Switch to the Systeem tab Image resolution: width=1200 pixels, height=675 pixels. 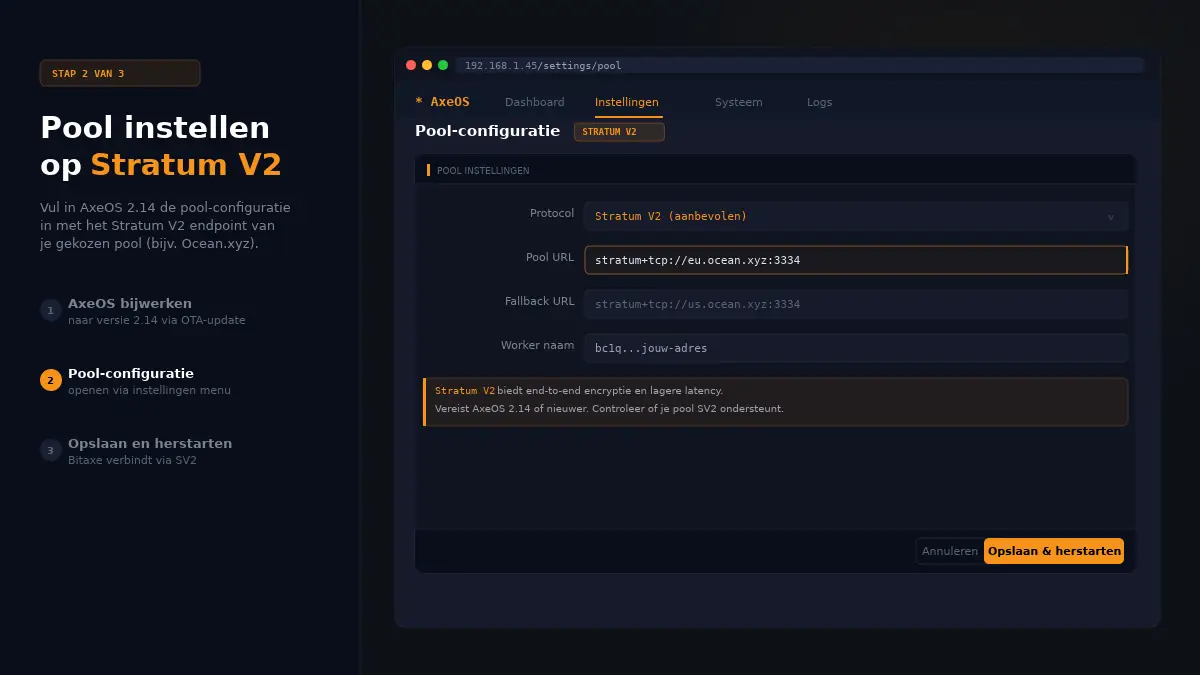pyautogui.click(x=738, y=102)
